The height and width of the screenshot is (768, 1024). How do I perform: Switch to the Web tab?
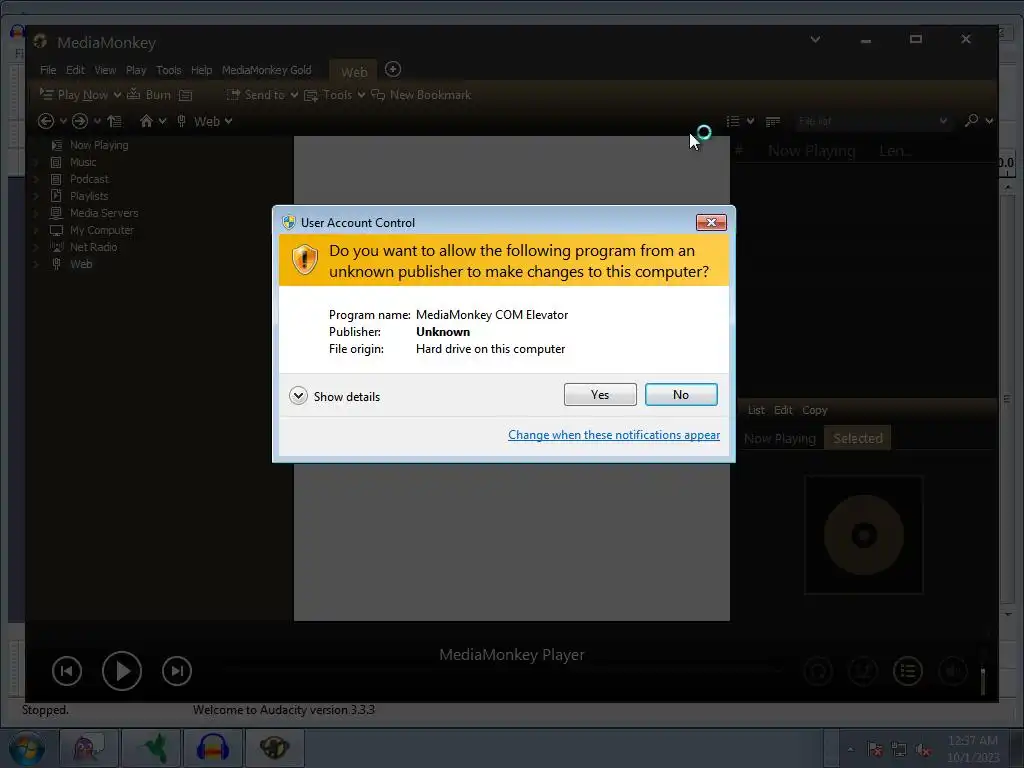354,72
